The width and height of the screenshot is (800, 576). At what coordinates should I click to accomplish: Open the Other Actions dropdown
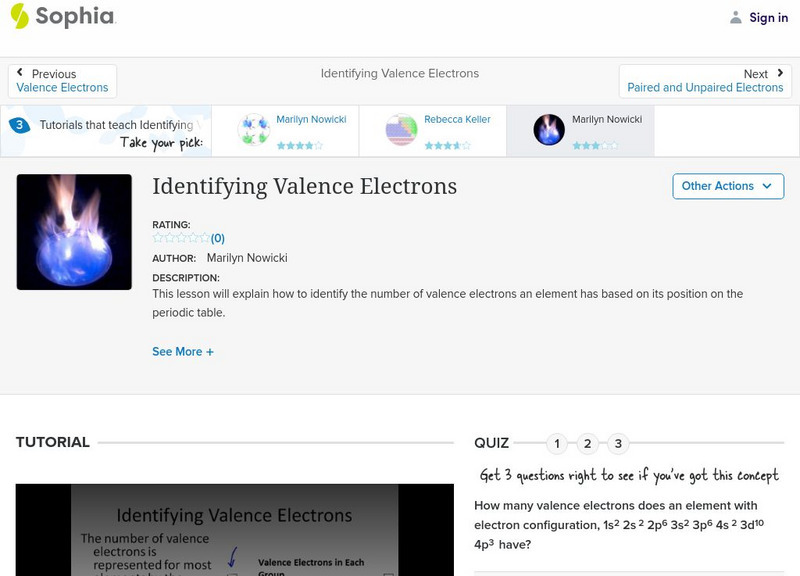pos(727,186)
